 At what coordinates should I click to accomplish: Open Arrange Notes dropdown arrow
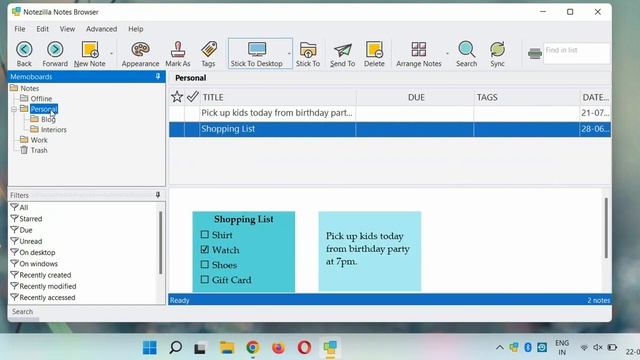point(447,53)
